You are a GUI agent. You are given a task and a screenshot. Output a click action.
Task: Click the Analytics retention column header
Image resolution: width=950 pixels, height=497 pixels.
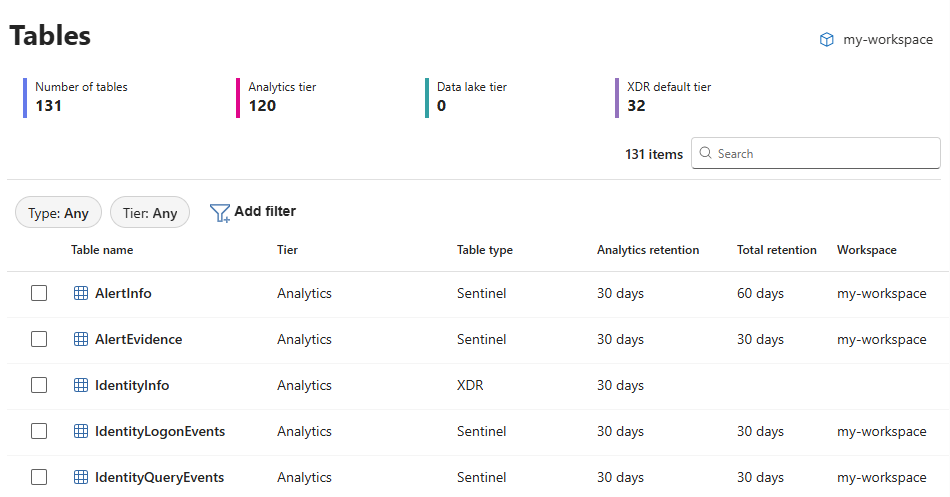click(x=648, y=250)
